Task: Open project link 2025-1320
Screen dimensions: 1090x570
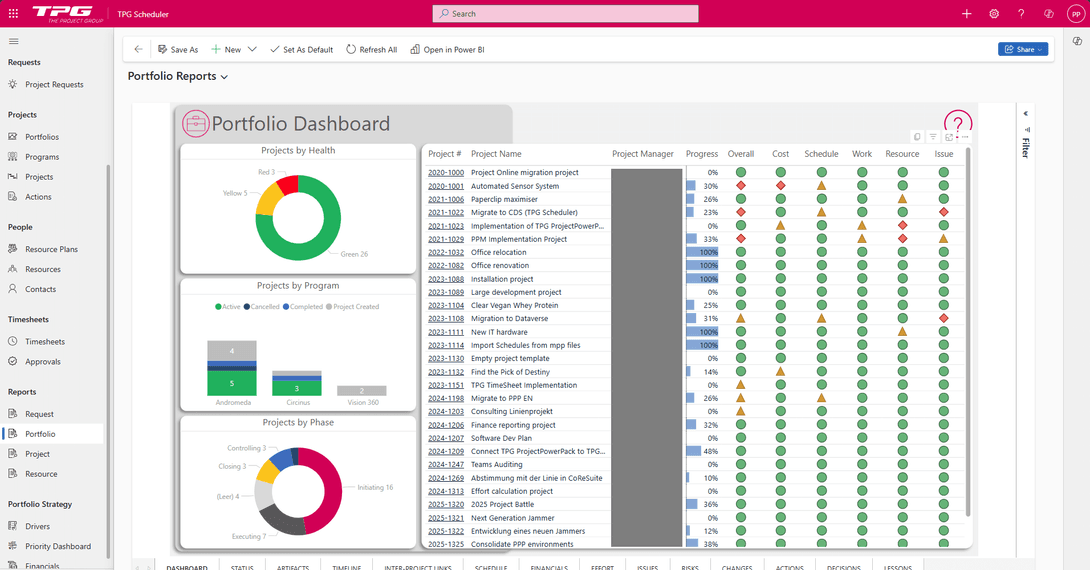Action: click(x=446, y=505)
